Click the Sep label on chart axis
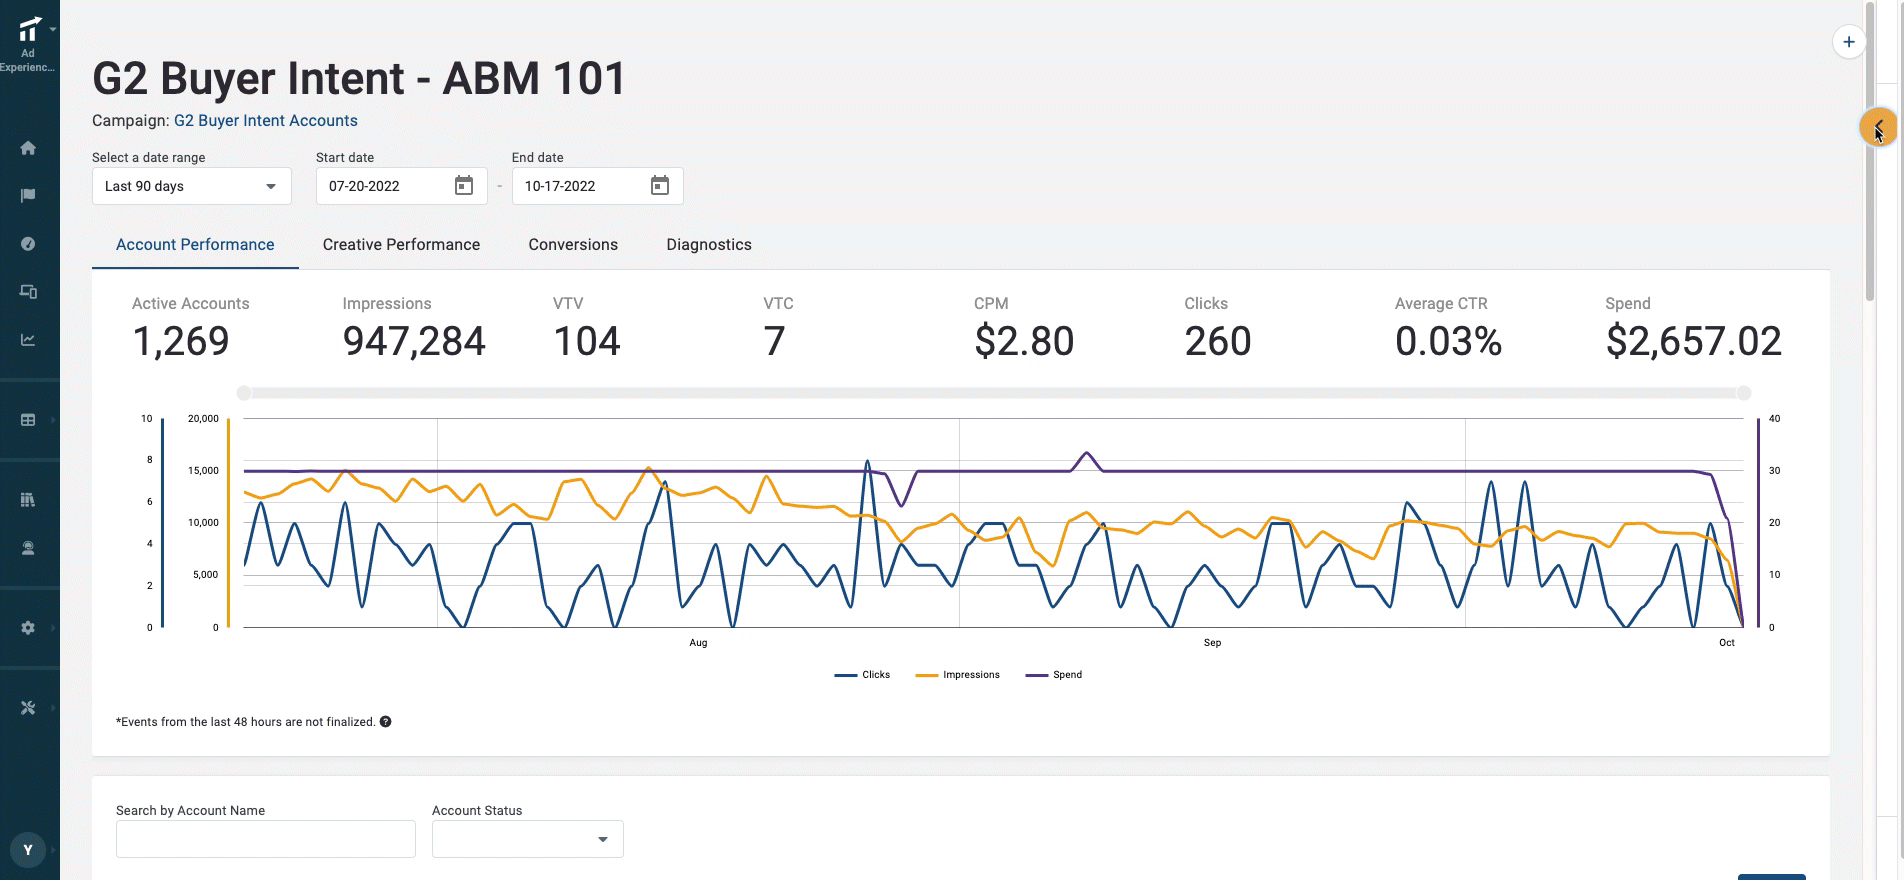The width and height of the screenshot is (1904, 880). [x=1212, y=643]
